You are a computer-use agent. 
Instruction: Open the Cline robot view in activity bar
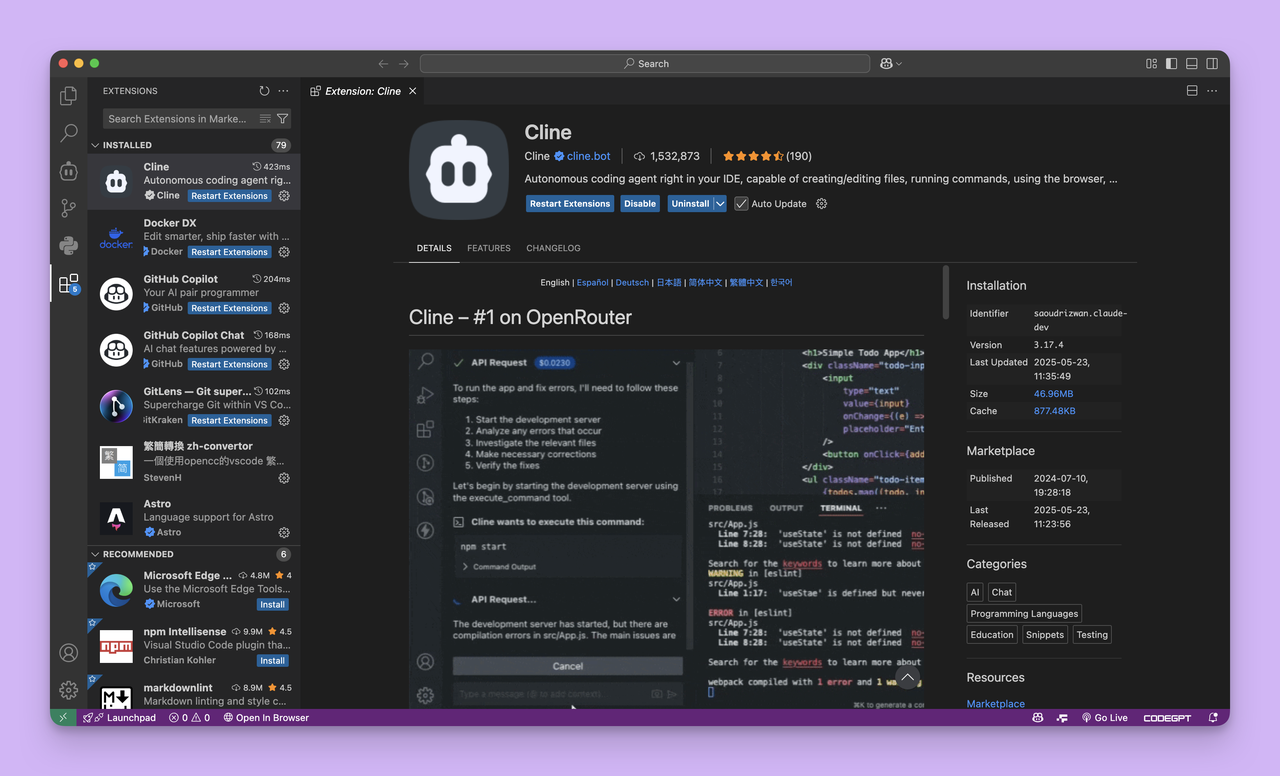click(x=68, y=171)
